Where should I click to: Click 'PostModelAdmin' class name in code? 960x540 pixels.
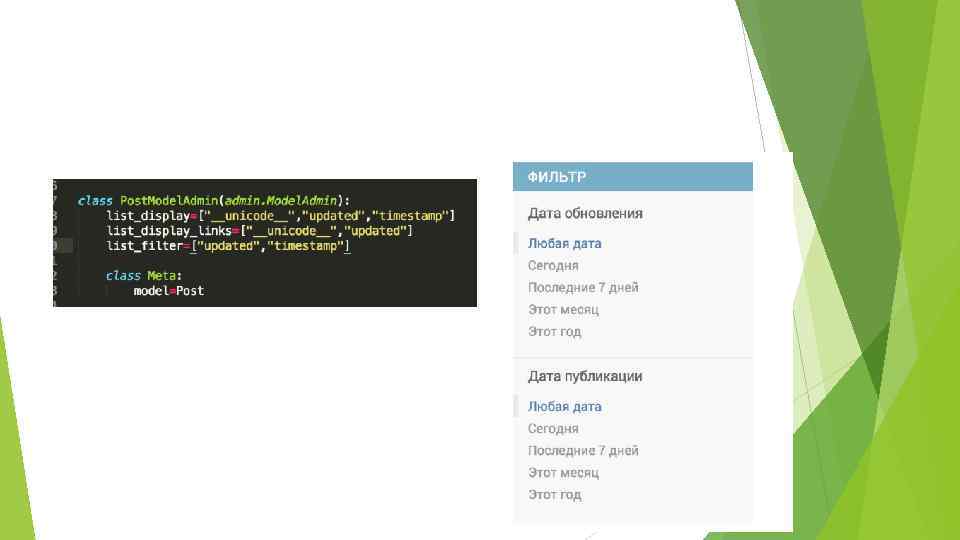click(169, 201)
